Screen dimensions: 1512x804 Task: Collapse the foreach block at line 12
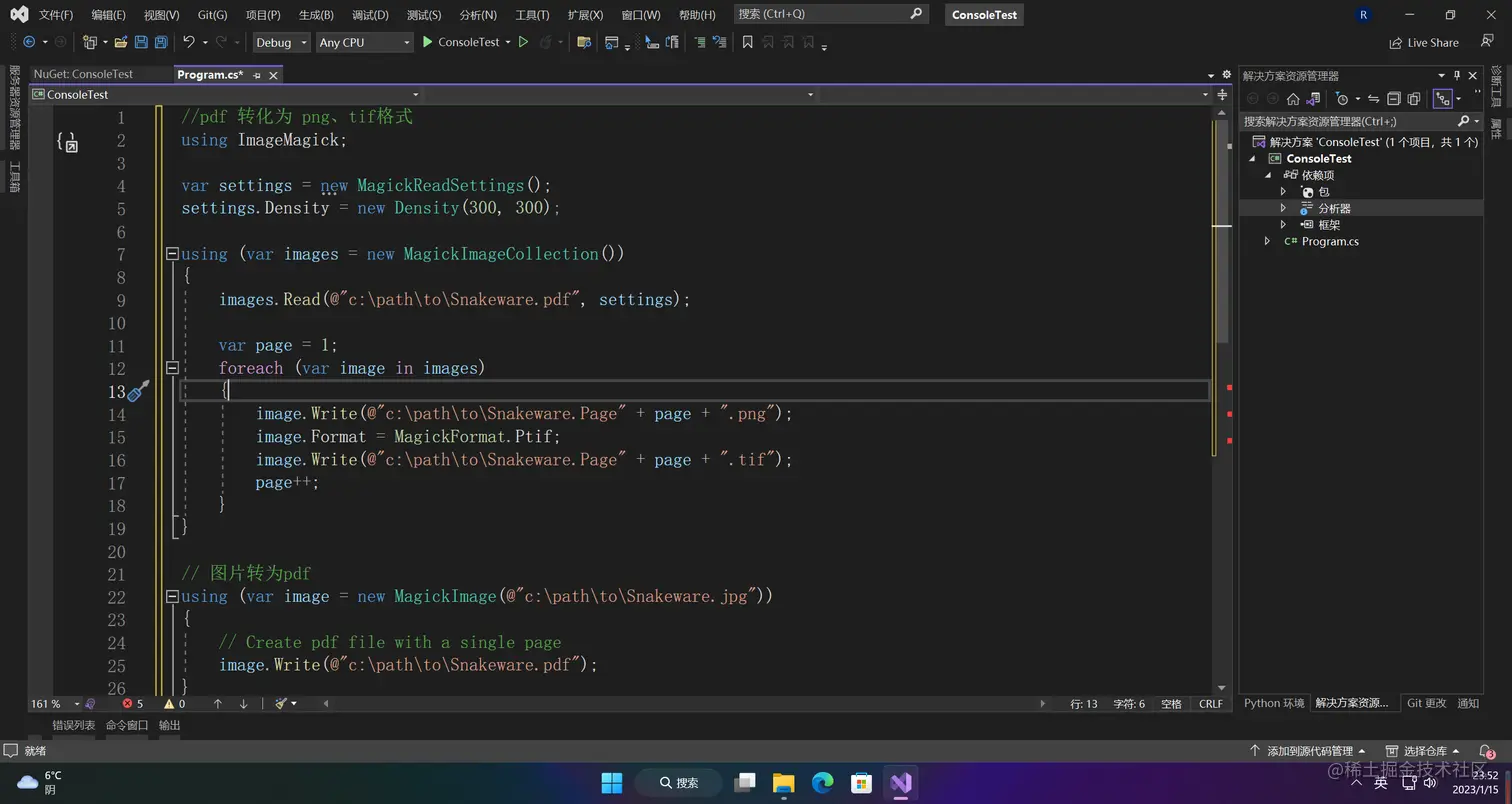pos(172,368)
